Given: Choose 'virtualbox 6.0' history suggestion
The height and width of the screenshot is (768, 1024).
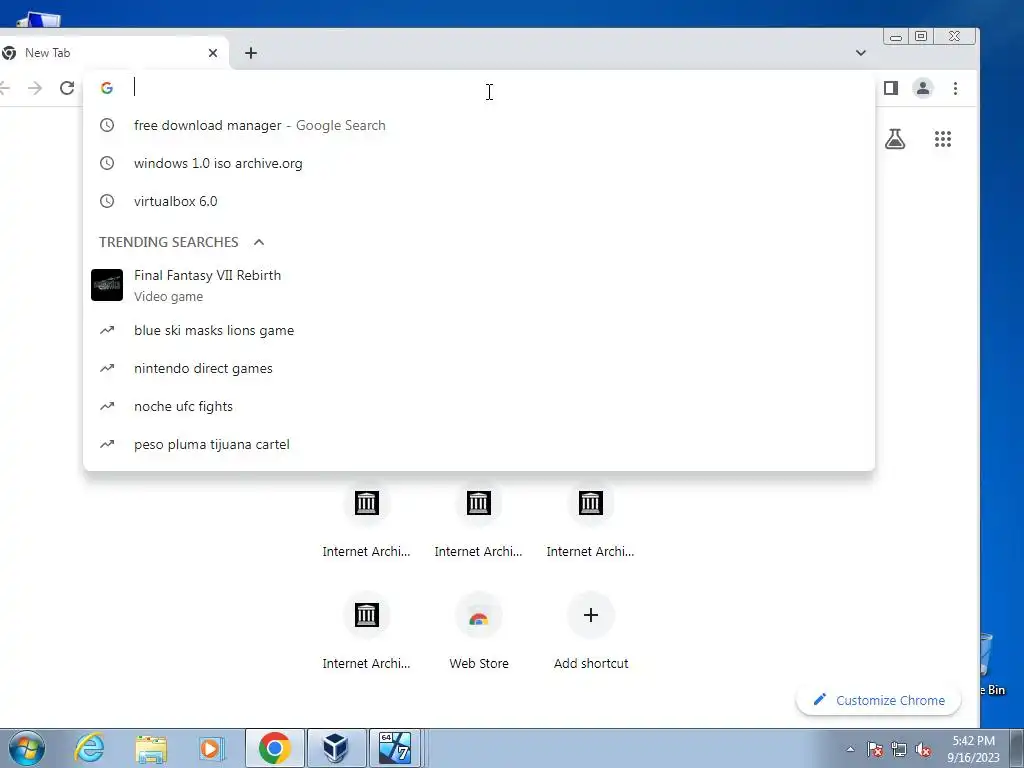Looking at the screenshot, I should pos(479,201).
